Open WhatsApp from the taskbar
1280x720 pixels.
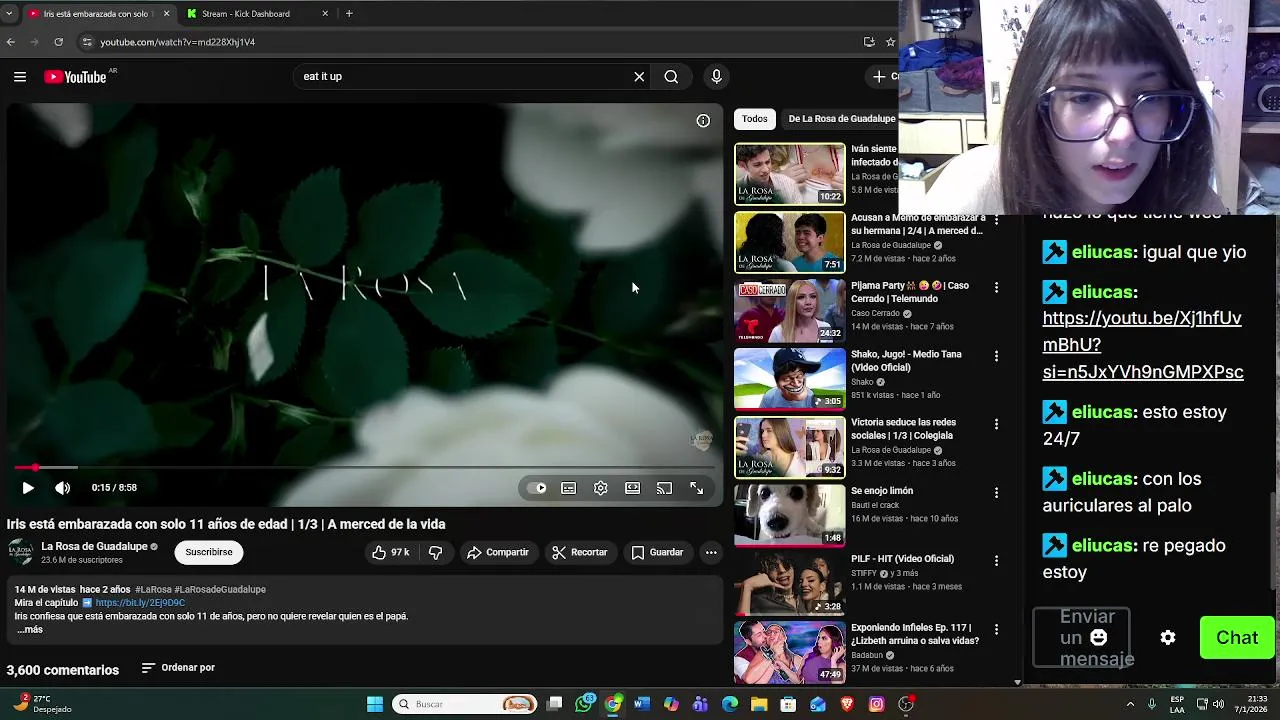click(585, 704)
